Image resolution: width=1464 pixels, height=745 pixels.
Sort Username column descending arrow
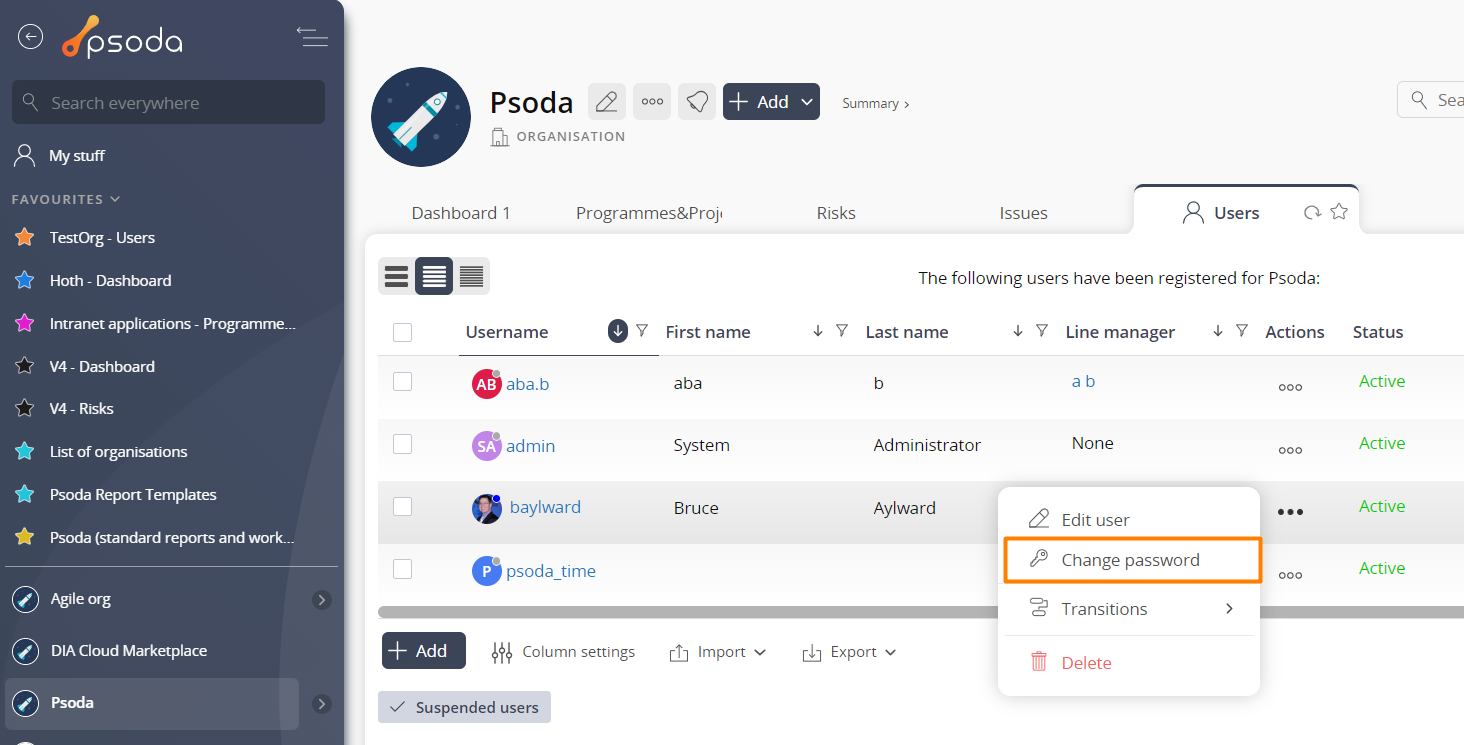(618, 331)
